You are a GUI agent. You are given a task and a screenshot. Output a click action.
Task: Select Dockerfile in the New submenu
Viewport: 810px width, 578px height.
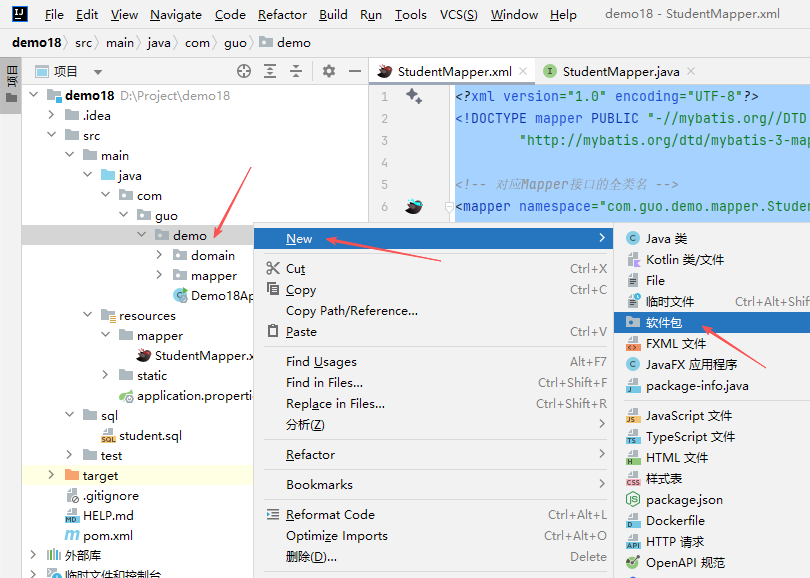pos(675,521)
